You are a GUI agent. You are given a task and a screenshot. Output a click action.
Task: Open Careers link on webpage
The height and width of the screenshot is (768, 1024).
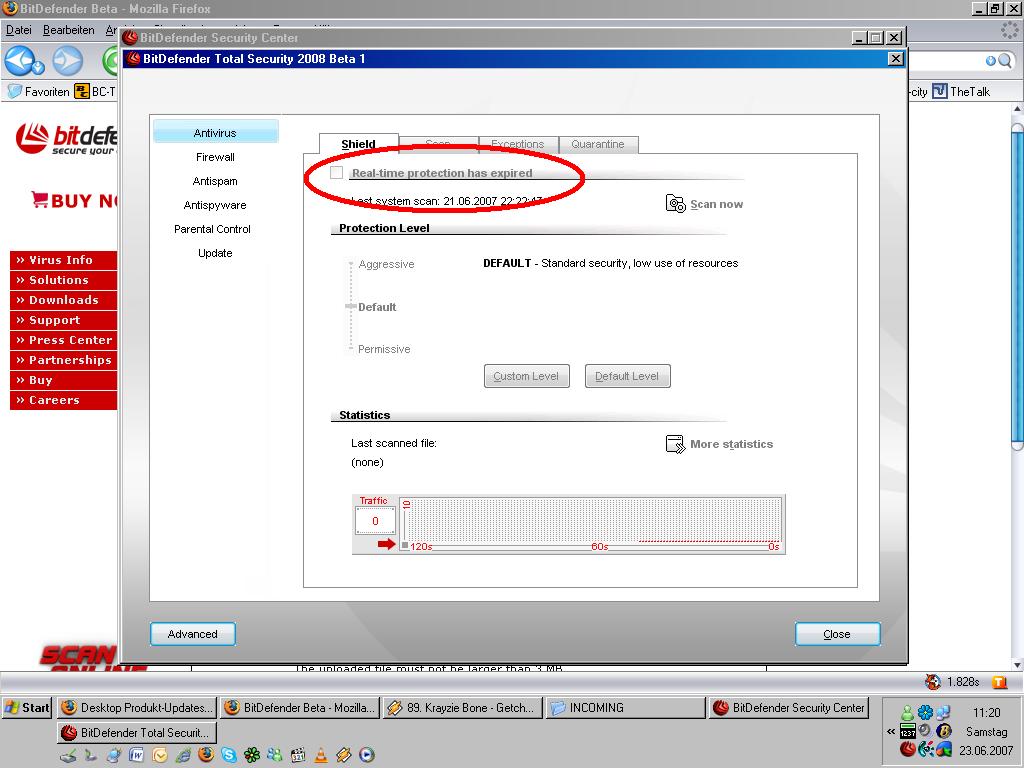pos(63,400)
